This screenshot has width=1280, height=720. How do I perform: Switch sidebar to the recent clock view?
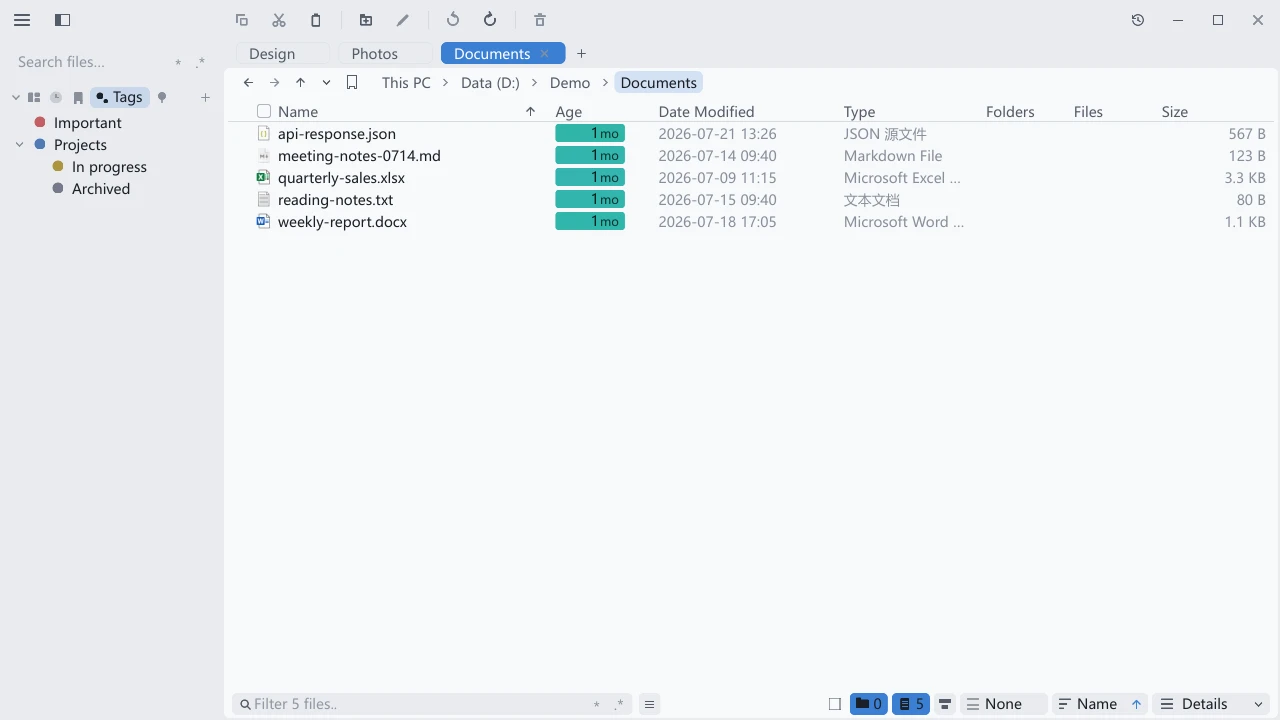[x=56, y=97]
